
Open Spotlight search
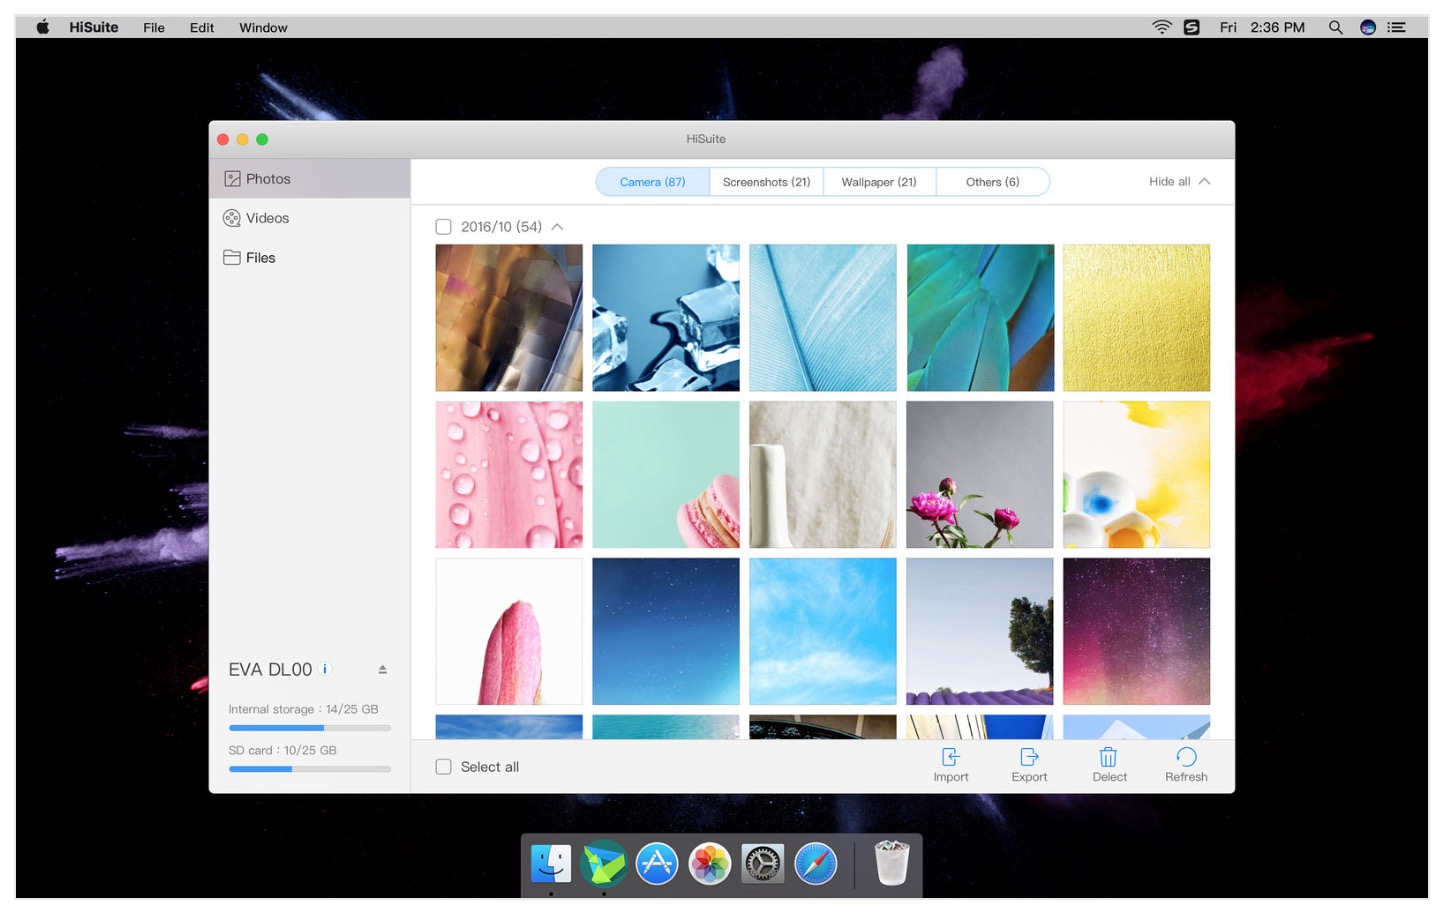pyautogui.click(x=1335, y=27)
